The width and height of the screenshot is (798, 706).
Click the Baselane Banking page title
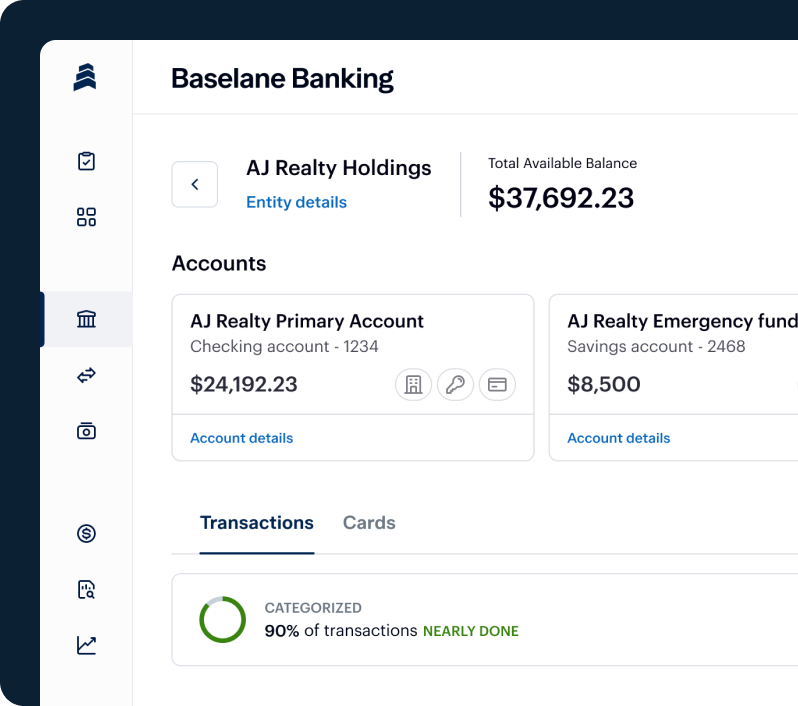[282, 78]
